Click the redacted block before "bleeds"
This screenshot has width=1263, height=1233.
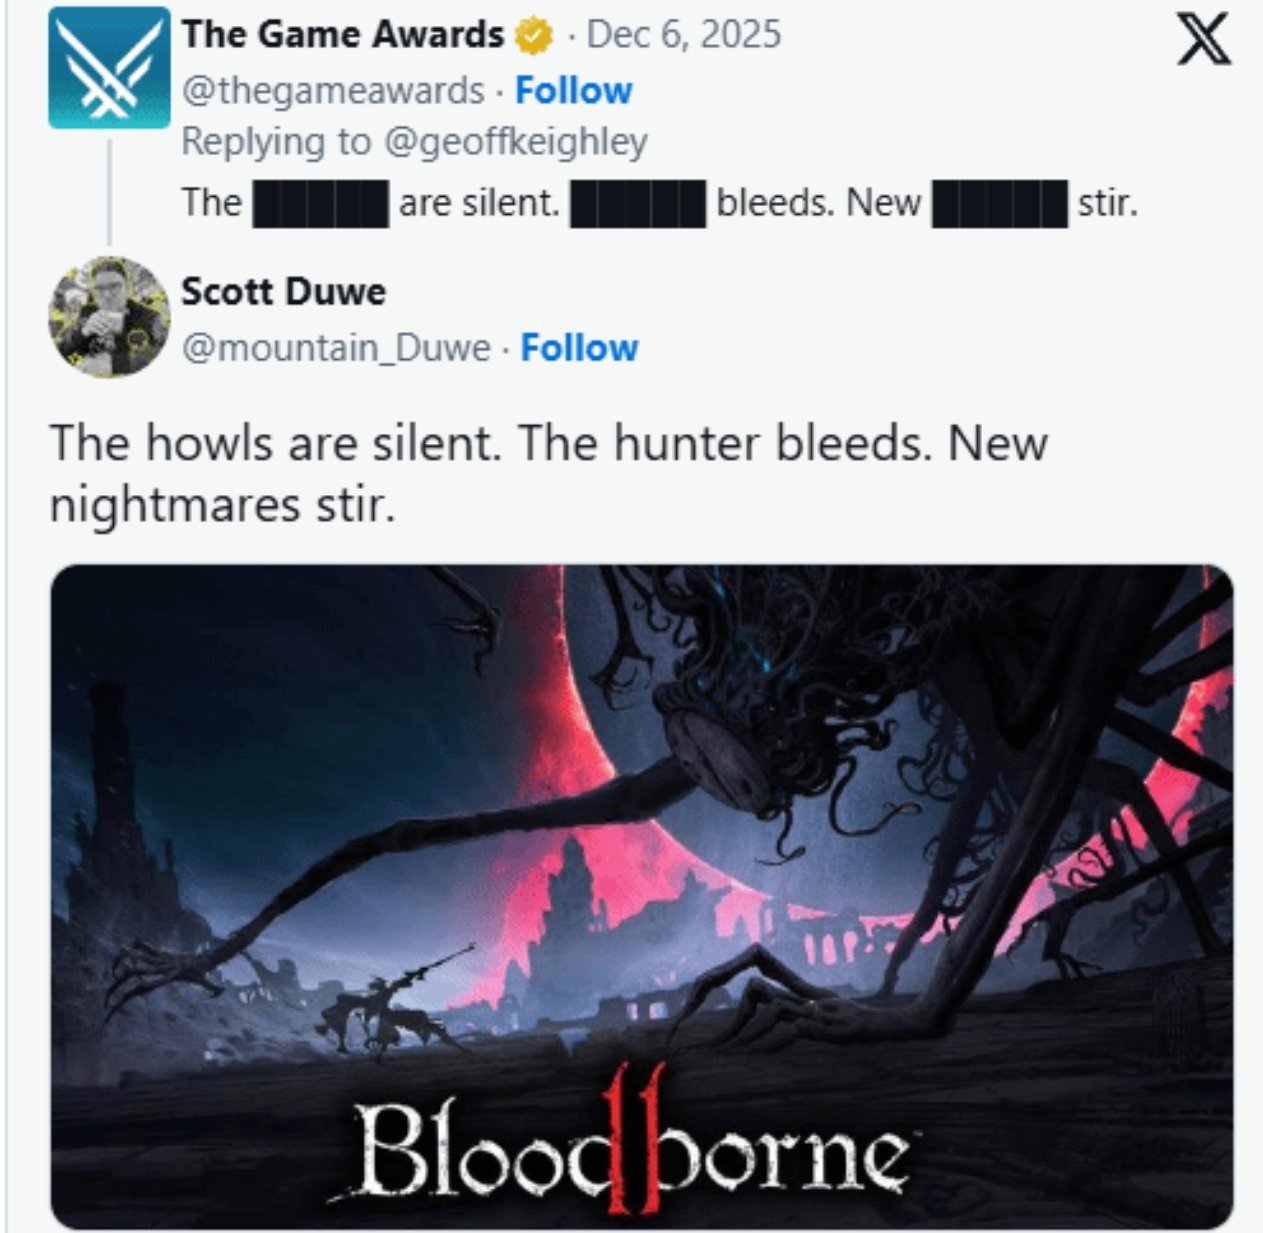[638, 203]
